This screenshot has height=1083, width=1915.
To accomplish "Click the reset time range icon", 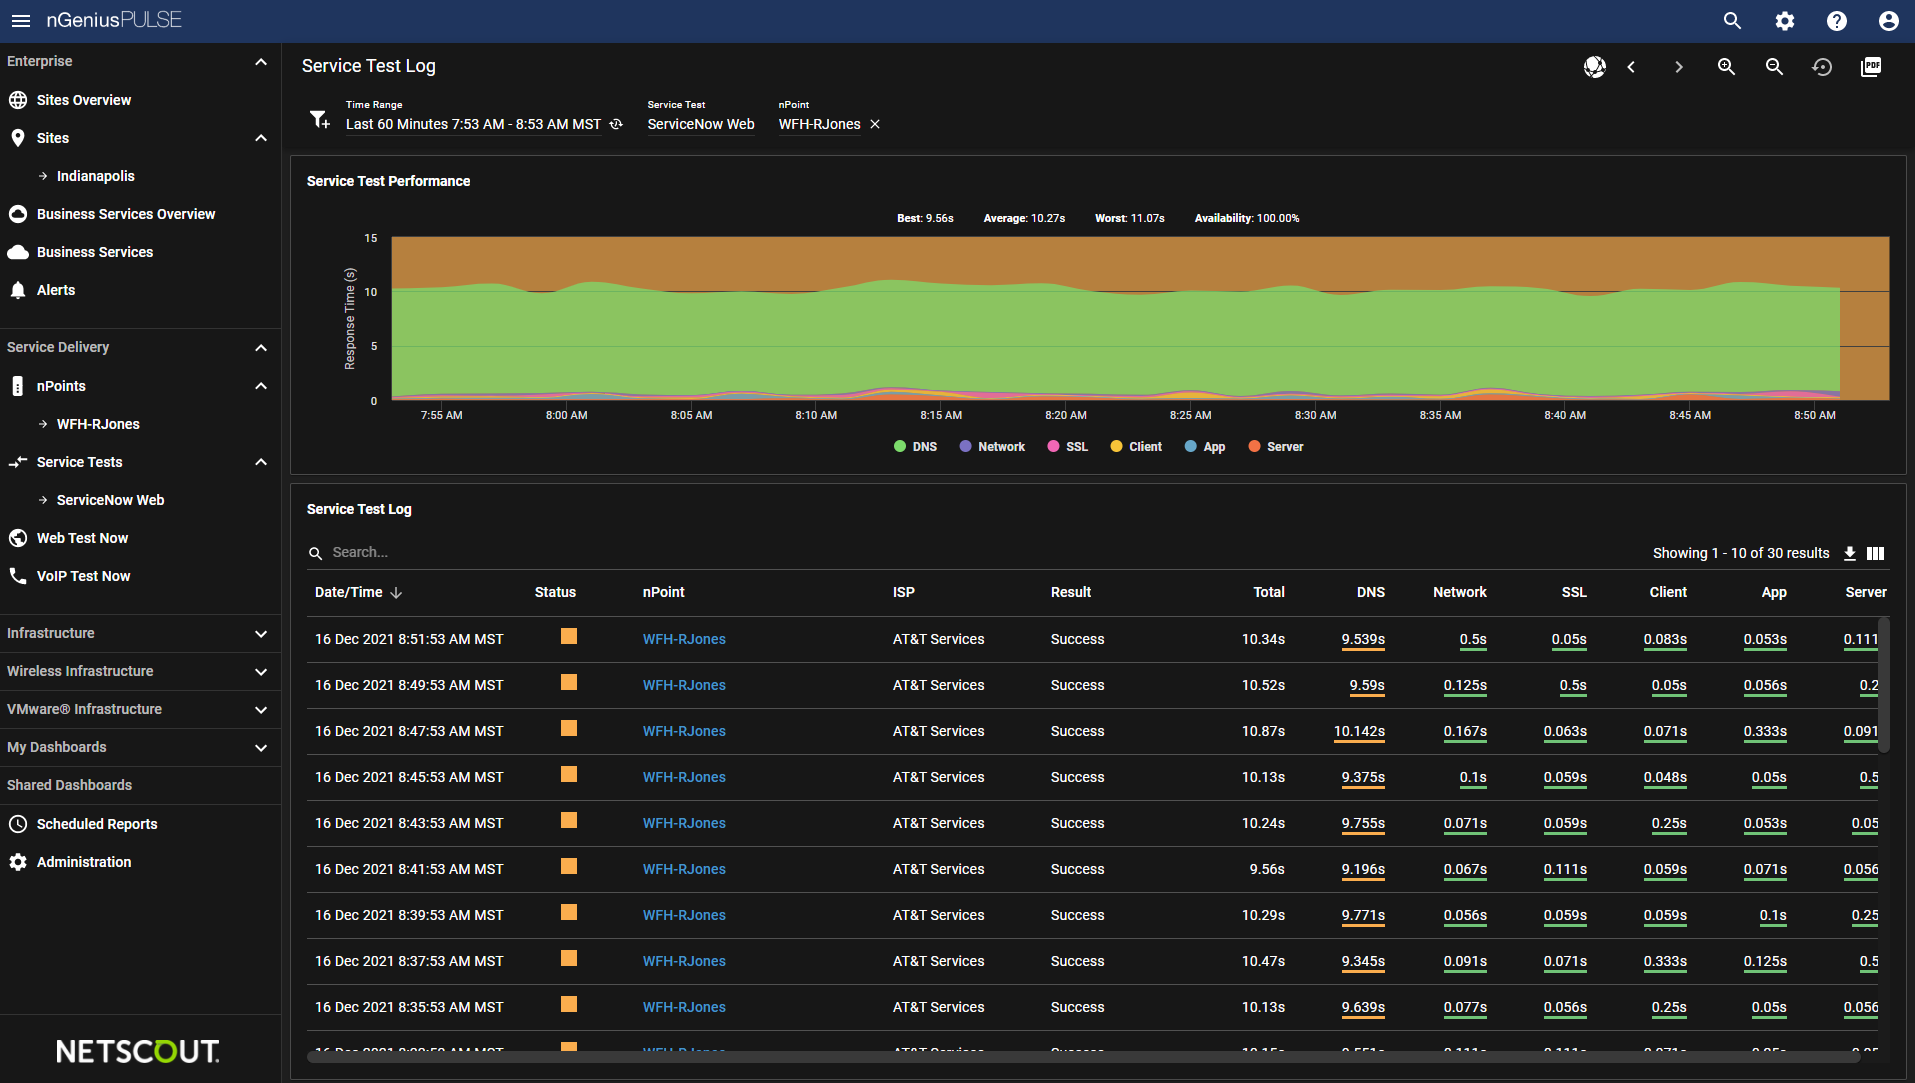I will pos(1822,67).
